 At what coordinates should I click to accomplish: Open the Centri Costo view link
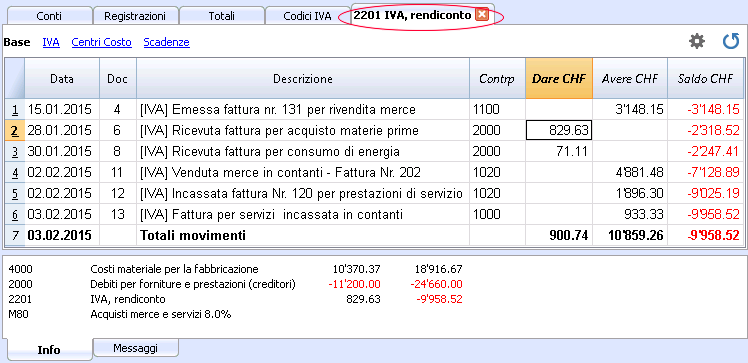101,42
